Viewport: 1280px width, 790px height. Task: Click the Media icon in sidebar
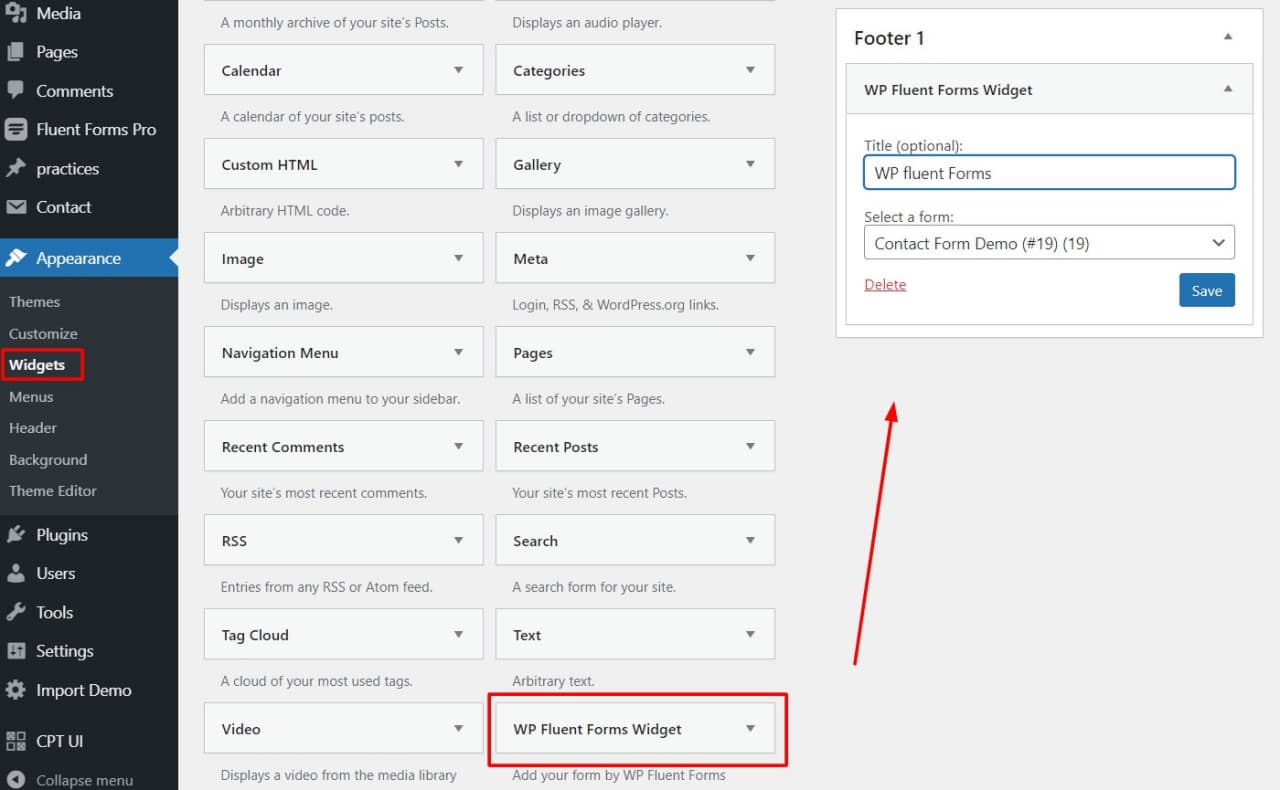click(x=16, y=14)
